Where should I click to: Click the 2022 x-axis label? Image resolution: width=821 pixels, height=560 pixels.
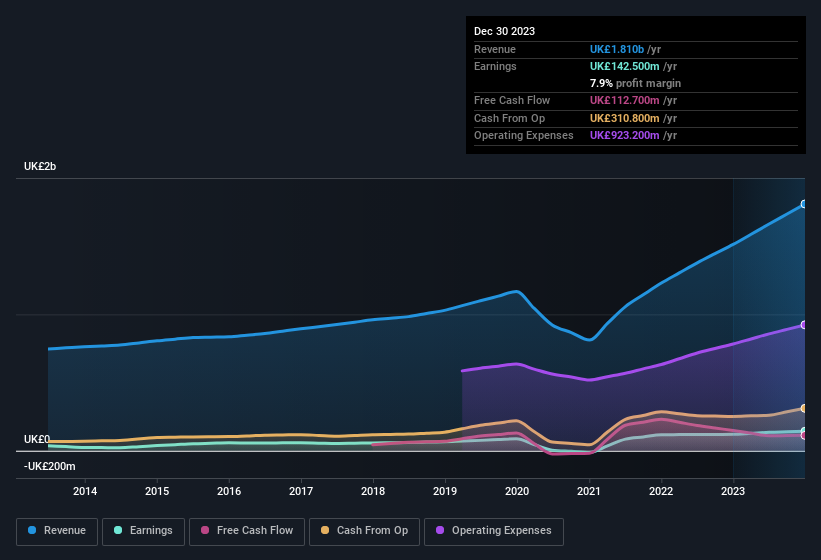pyautogui.click(x=661, y=491)
